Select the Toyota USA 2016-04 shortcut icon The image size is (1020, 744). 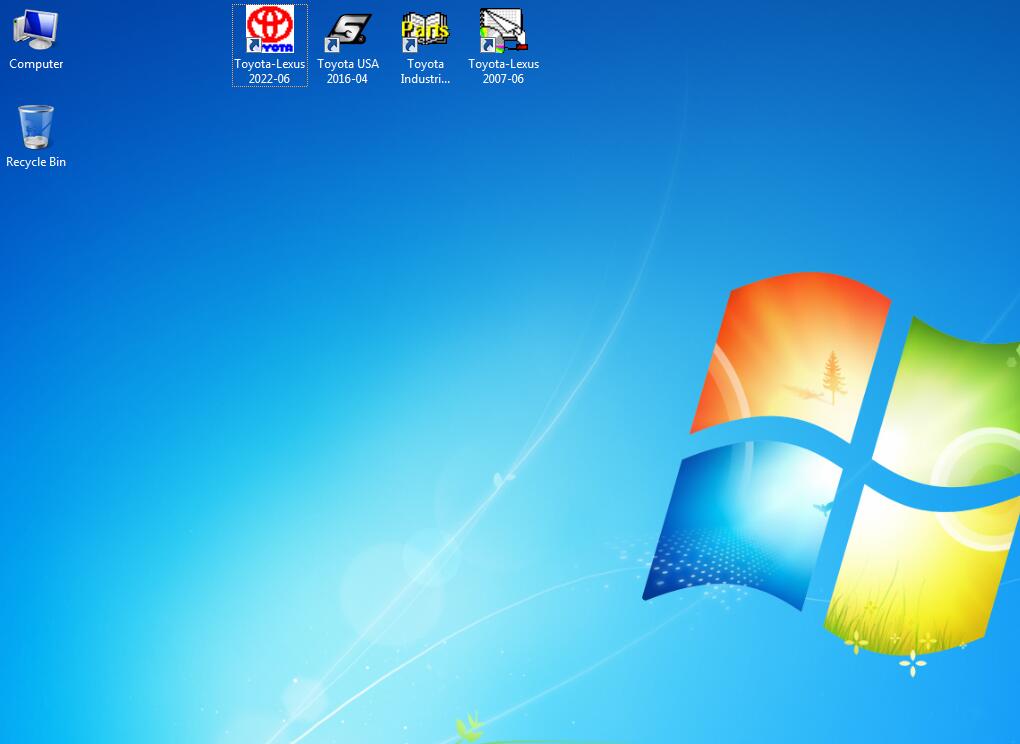point(348,33)
